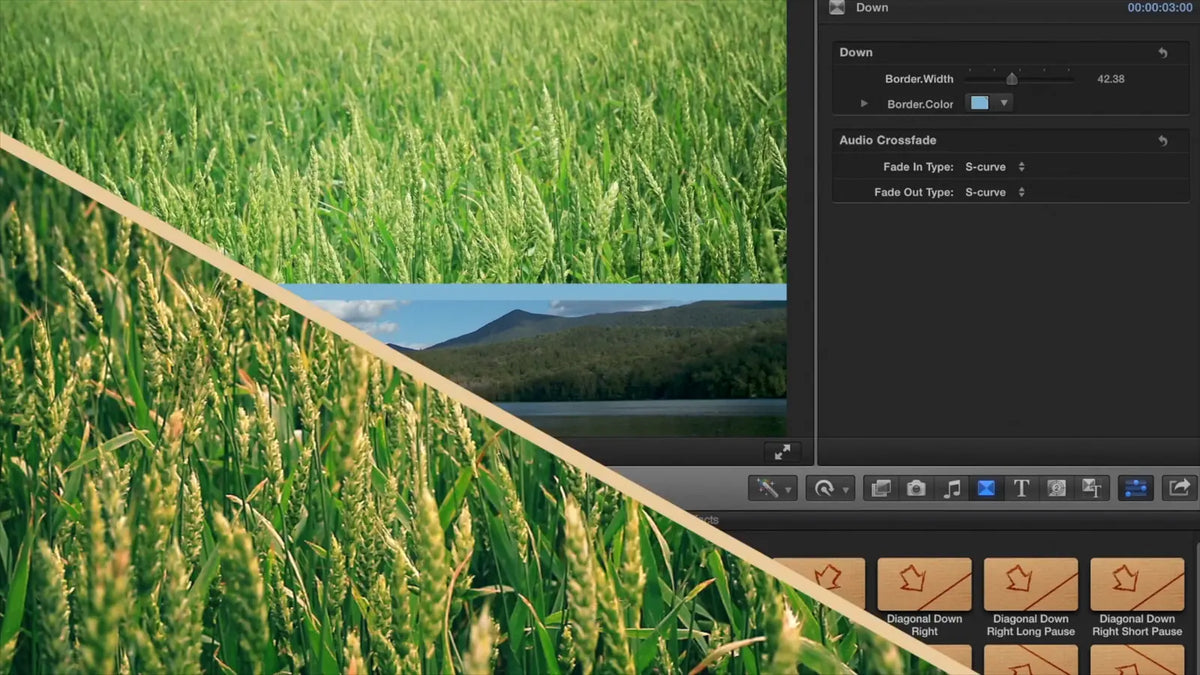Open the Border.Color dropdown arrow
1200x675 pixels.
(1003, 103)
